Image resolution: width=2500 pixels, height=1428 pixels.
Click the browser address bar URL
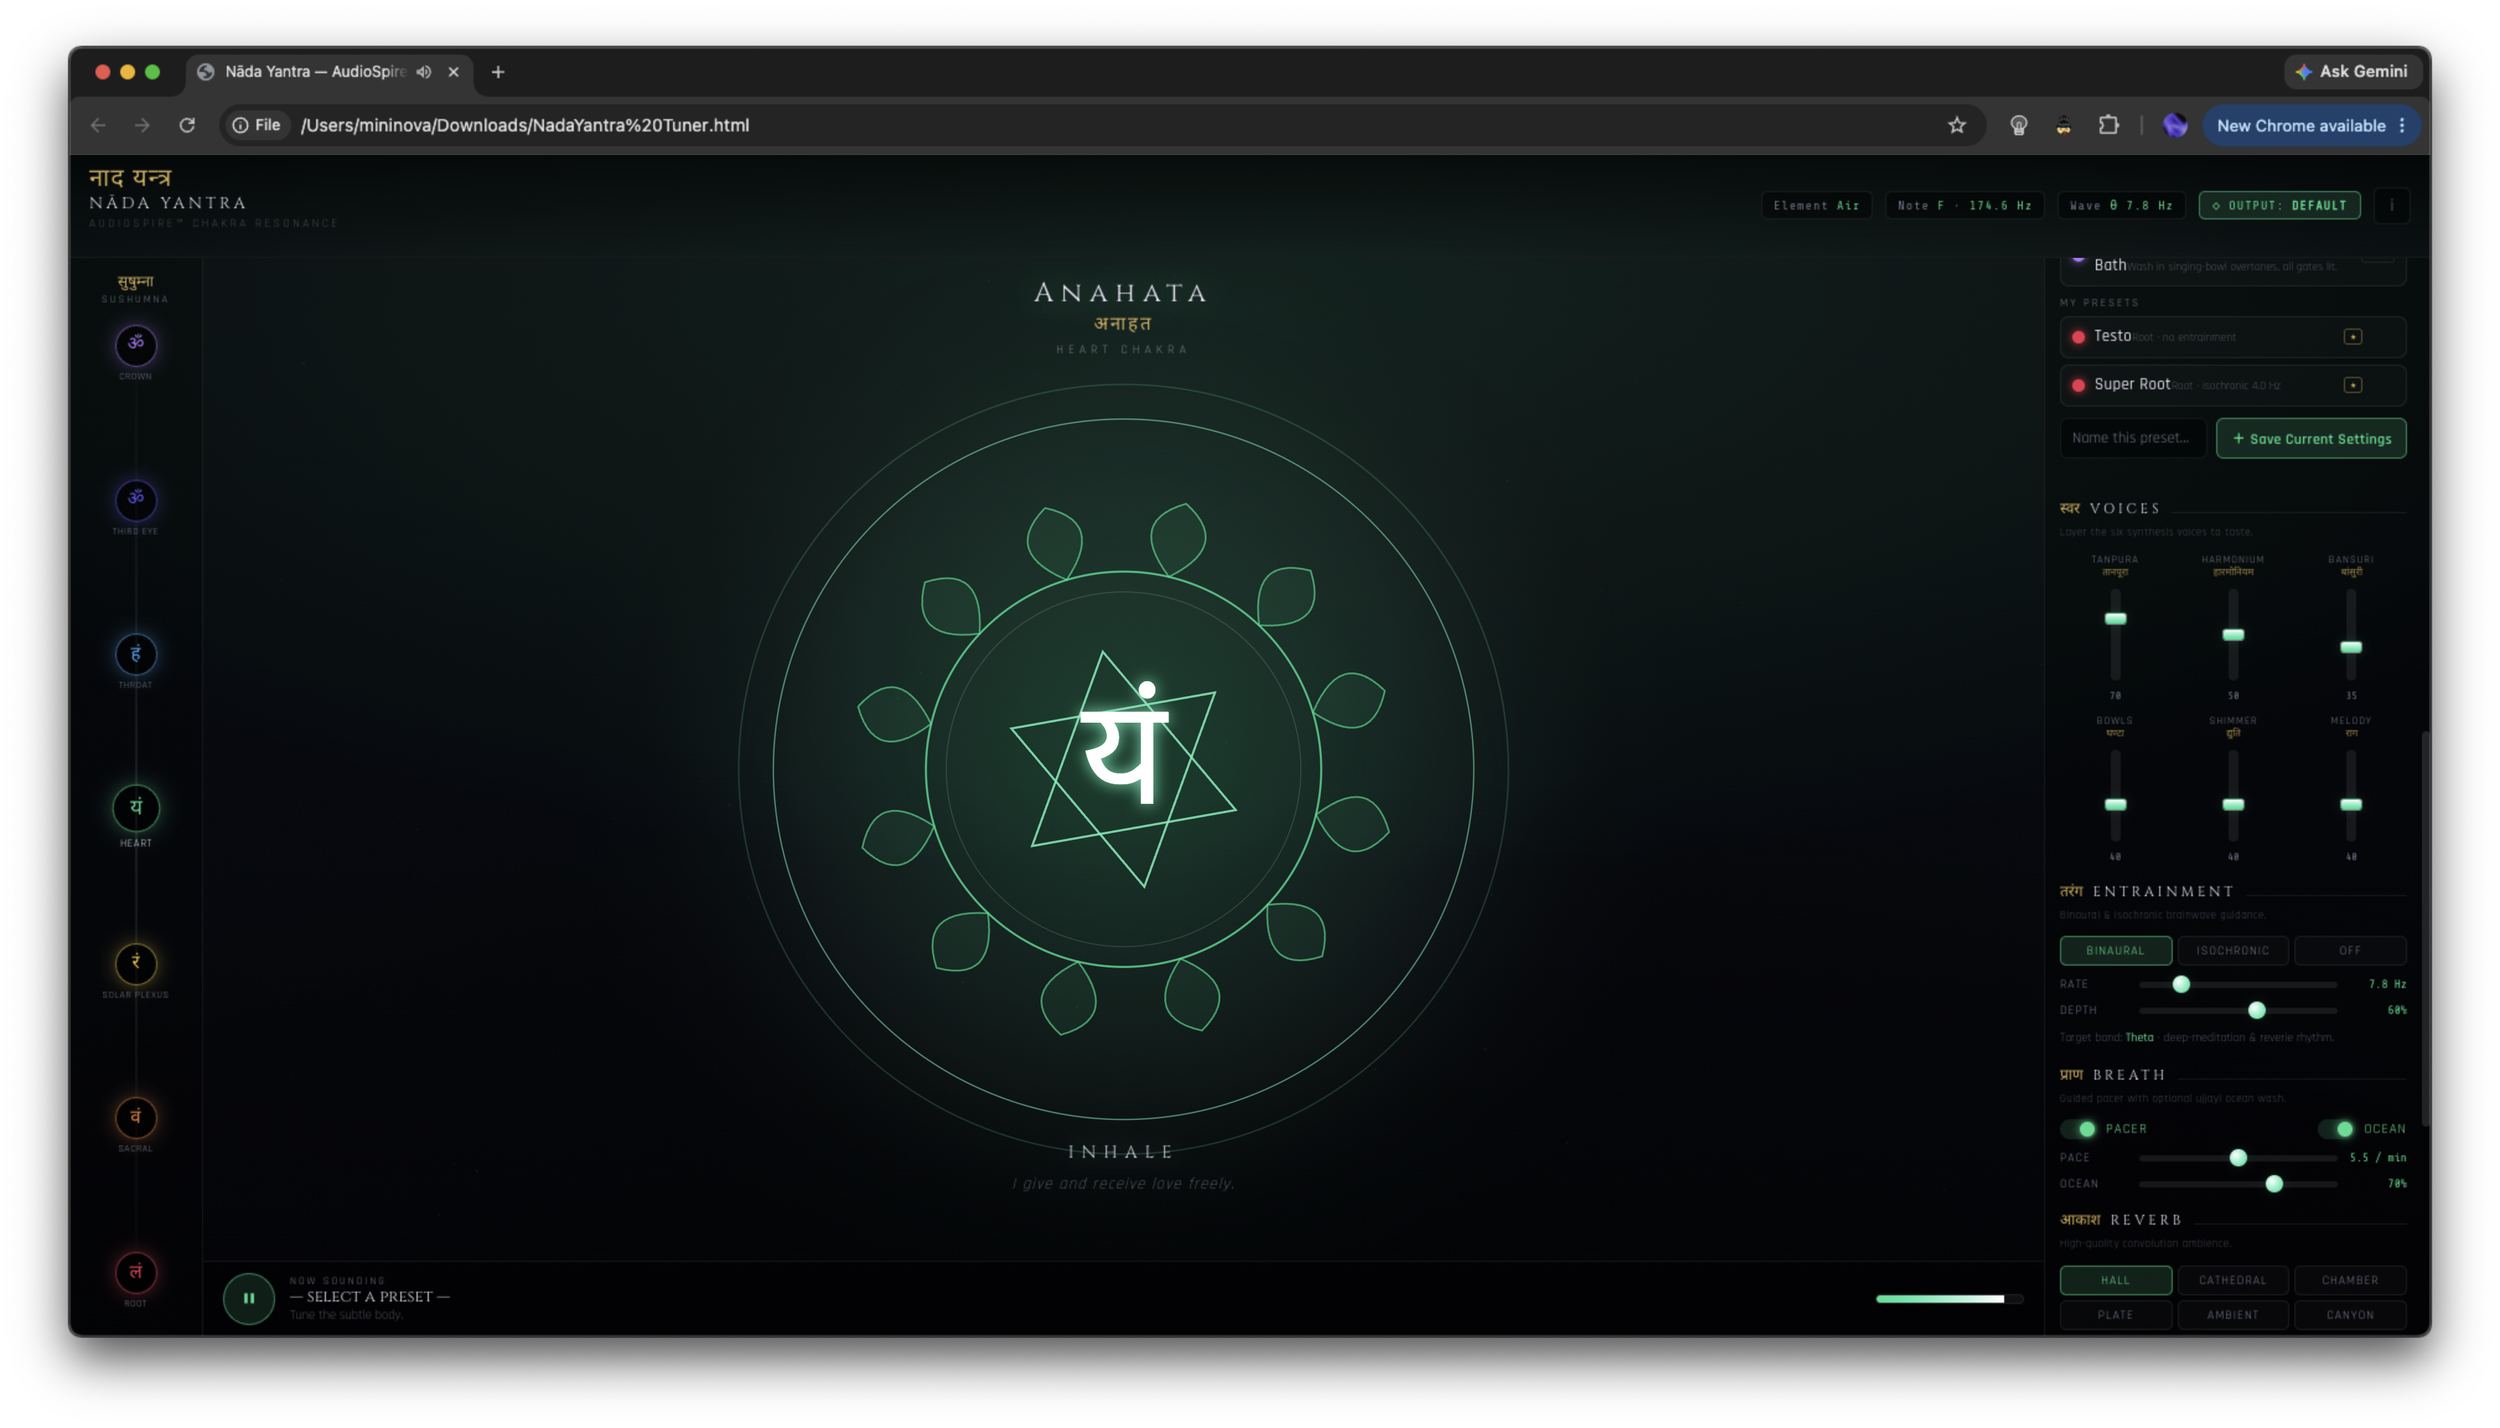(x=525, y=125)
